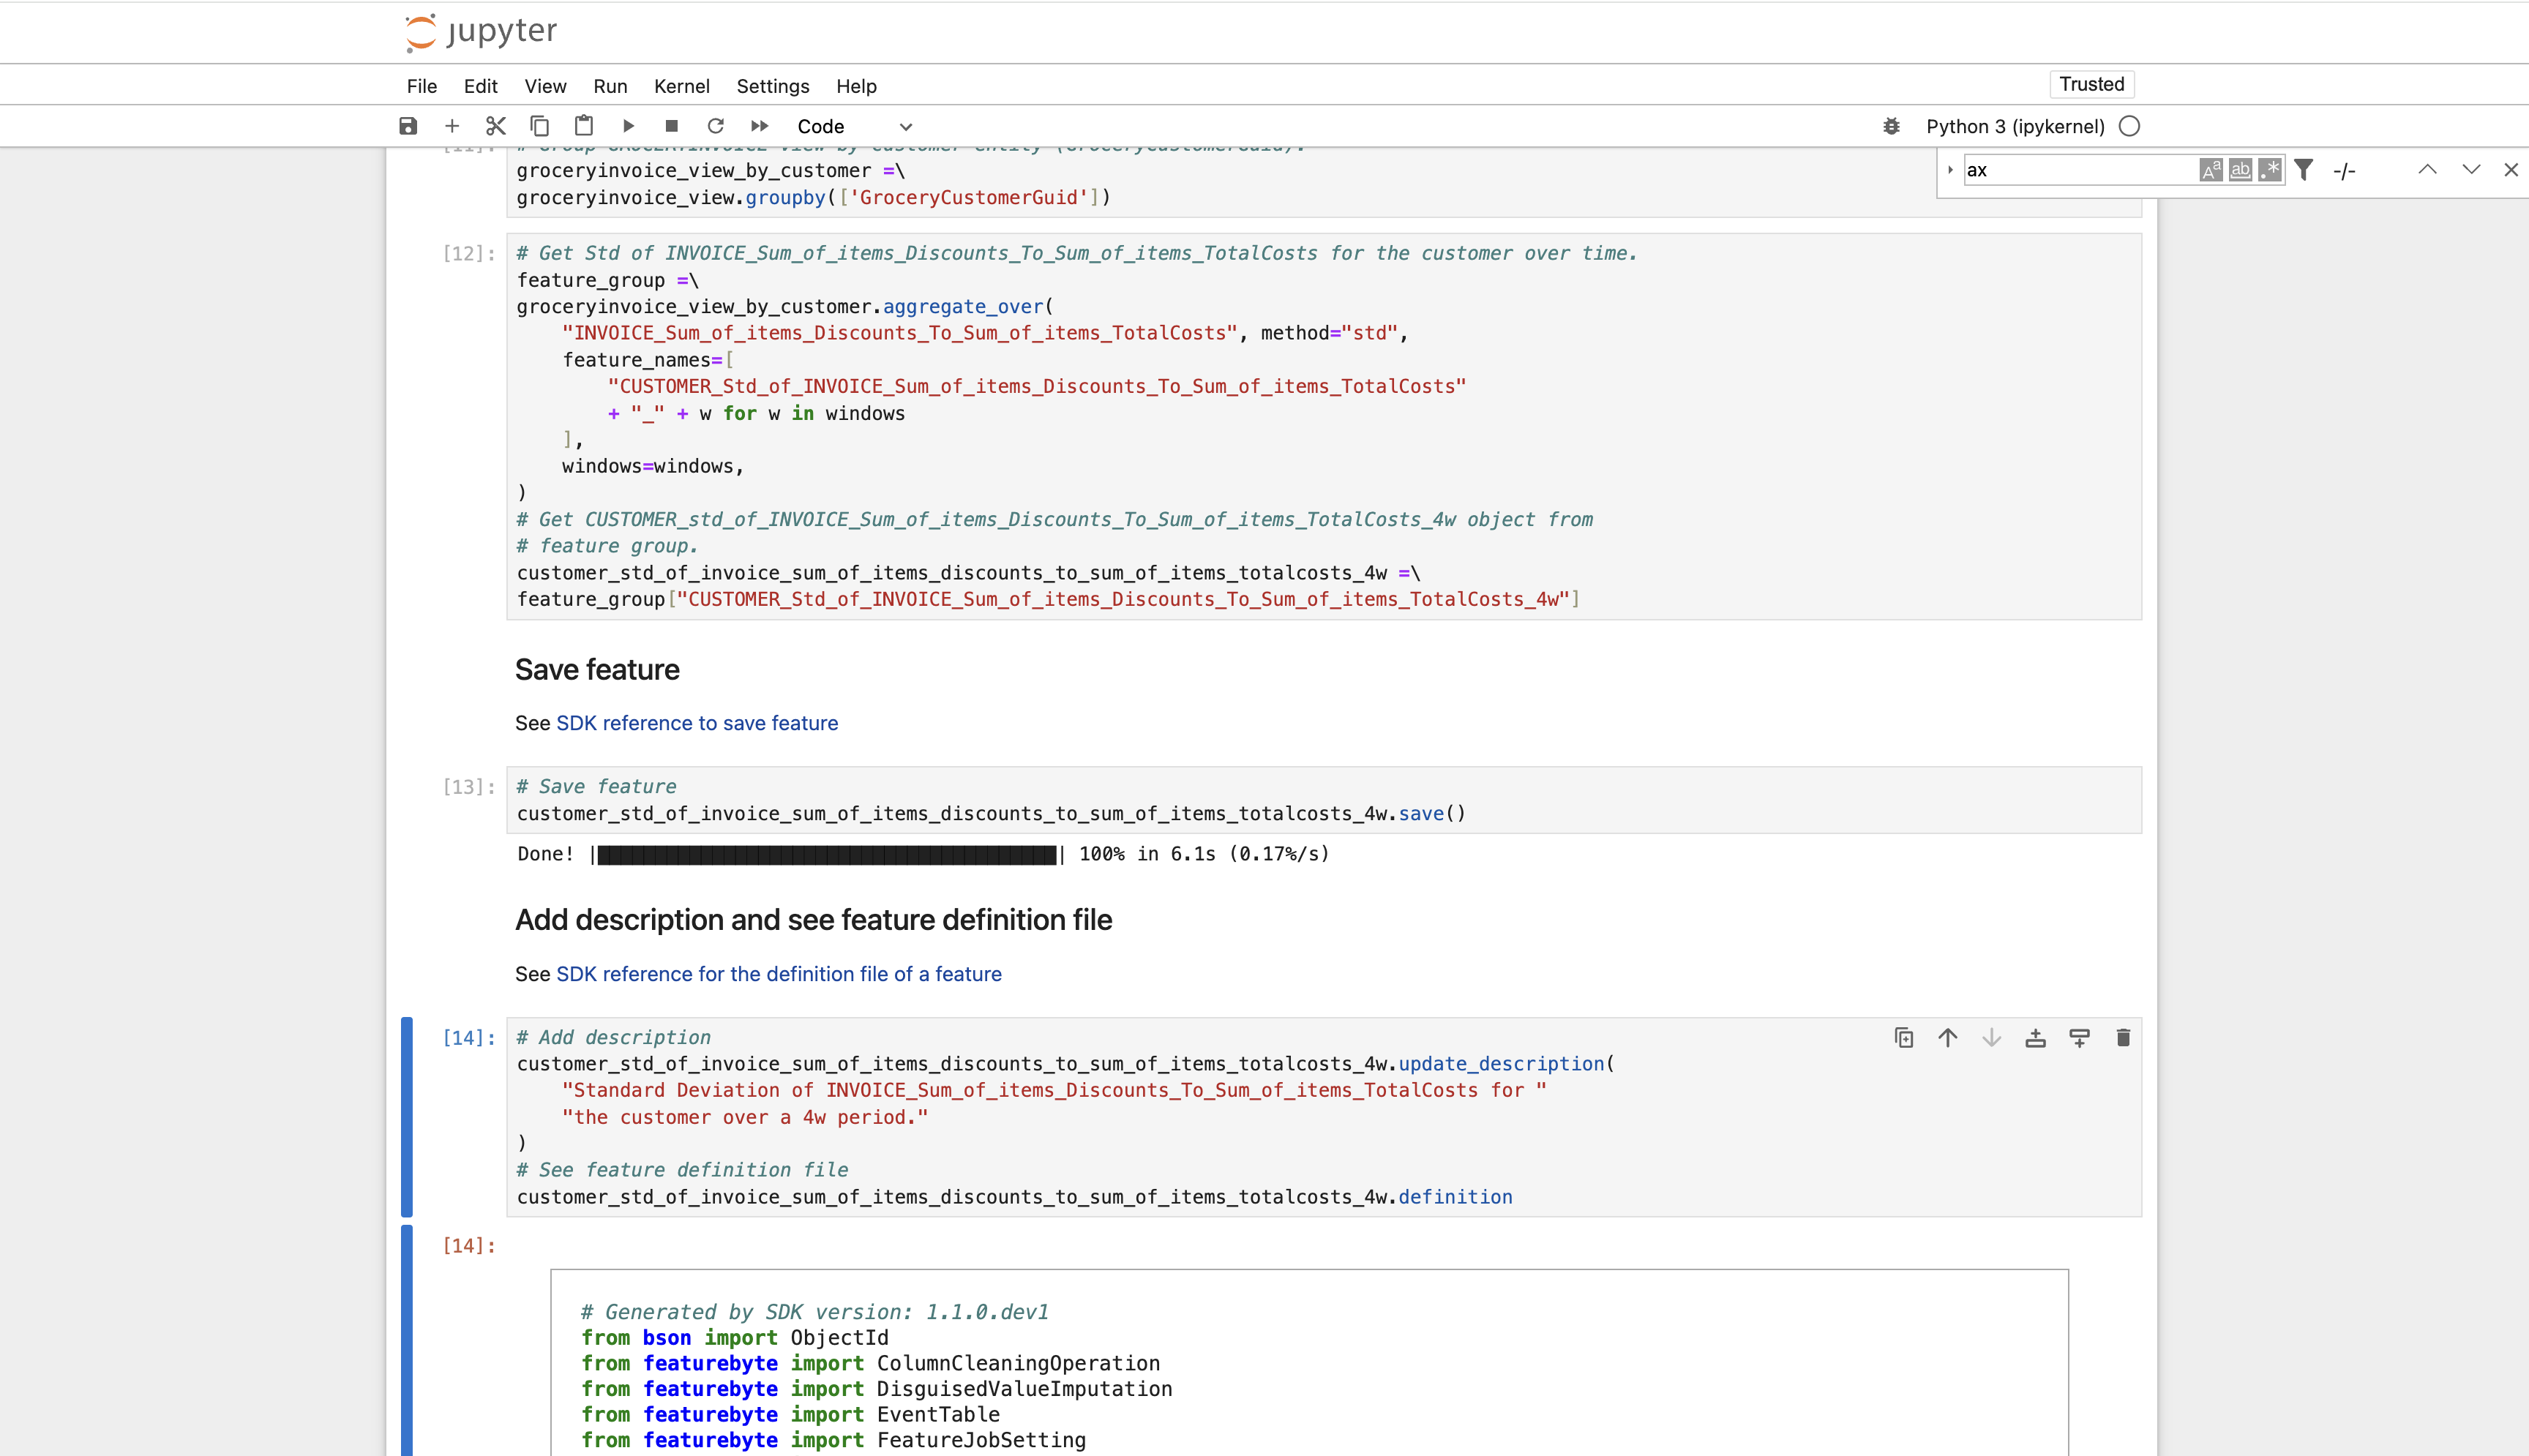Enable the debugger bug icon
The image size is (2529, 1456).
pyautogui.click(x=1891, y=126)
